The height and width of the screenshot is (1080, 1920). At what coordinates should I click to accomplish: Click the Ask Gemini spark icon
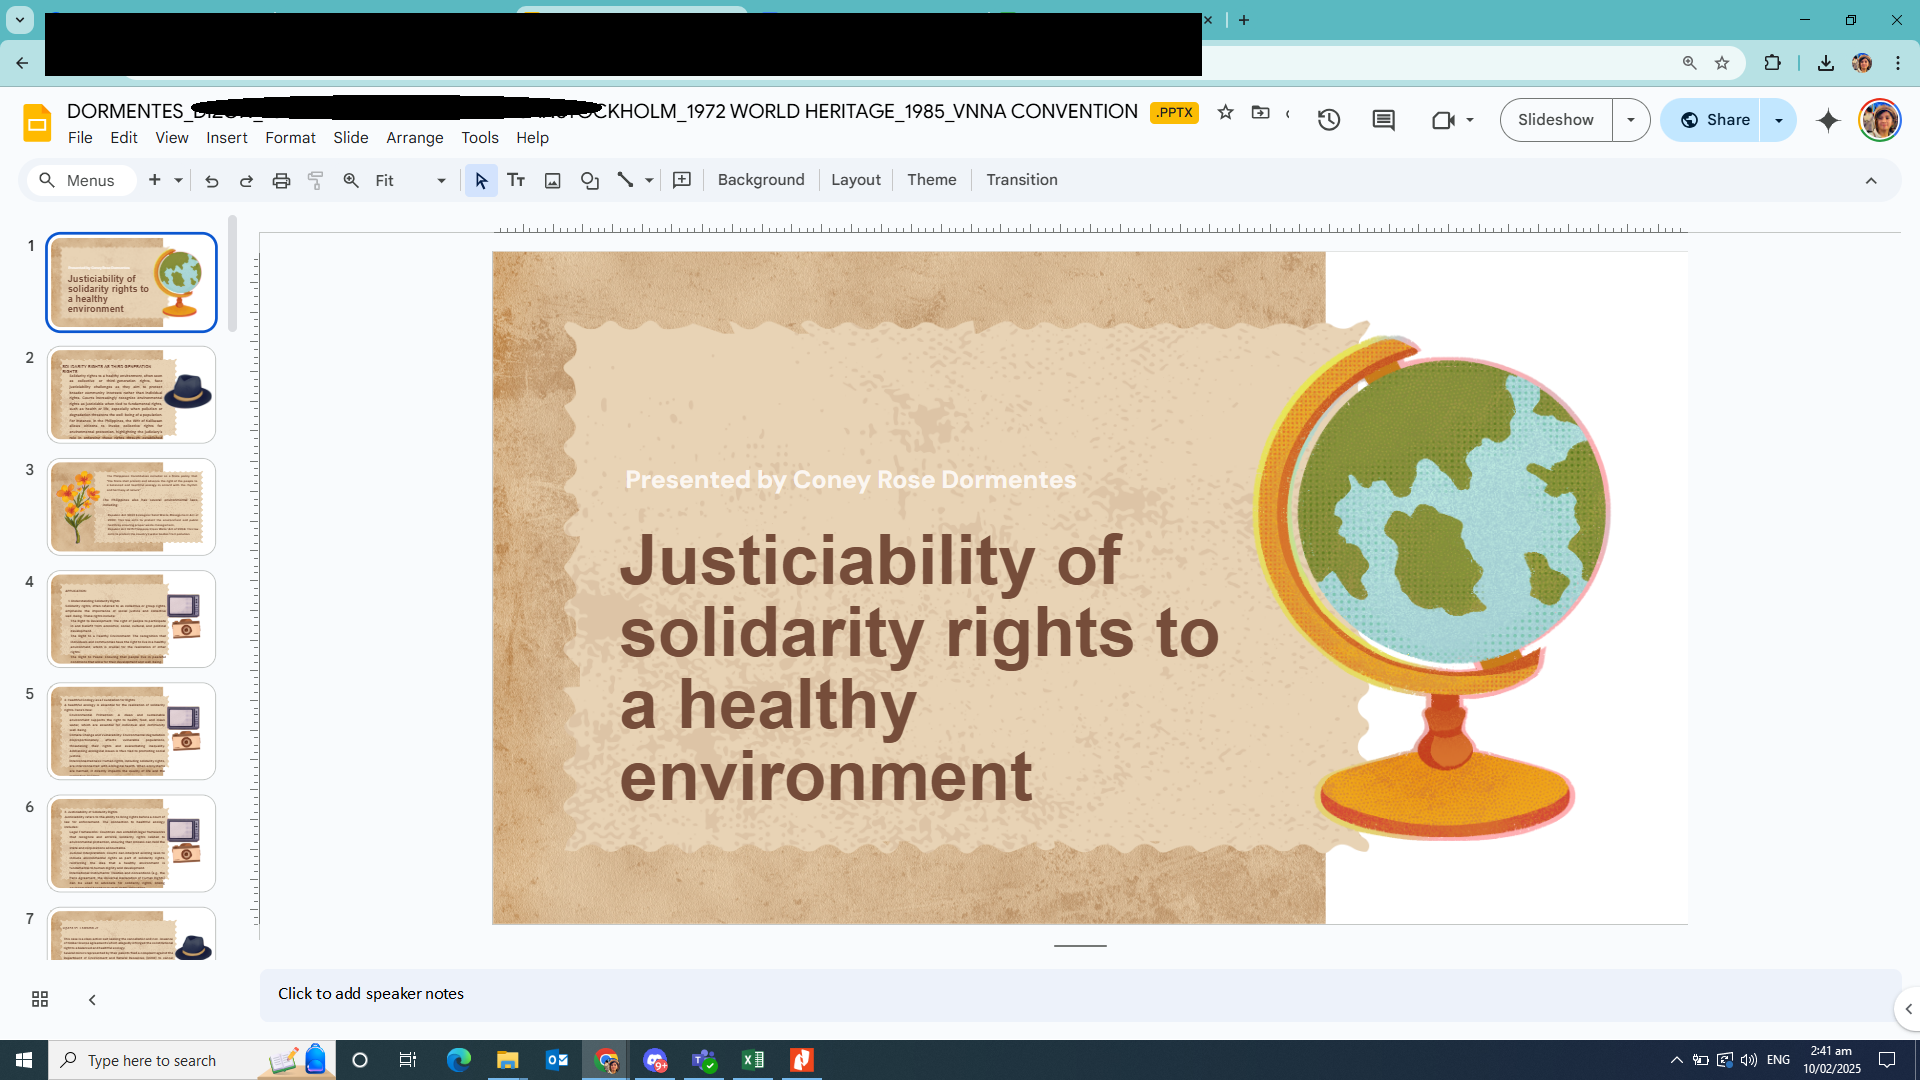click(1828, 120)
